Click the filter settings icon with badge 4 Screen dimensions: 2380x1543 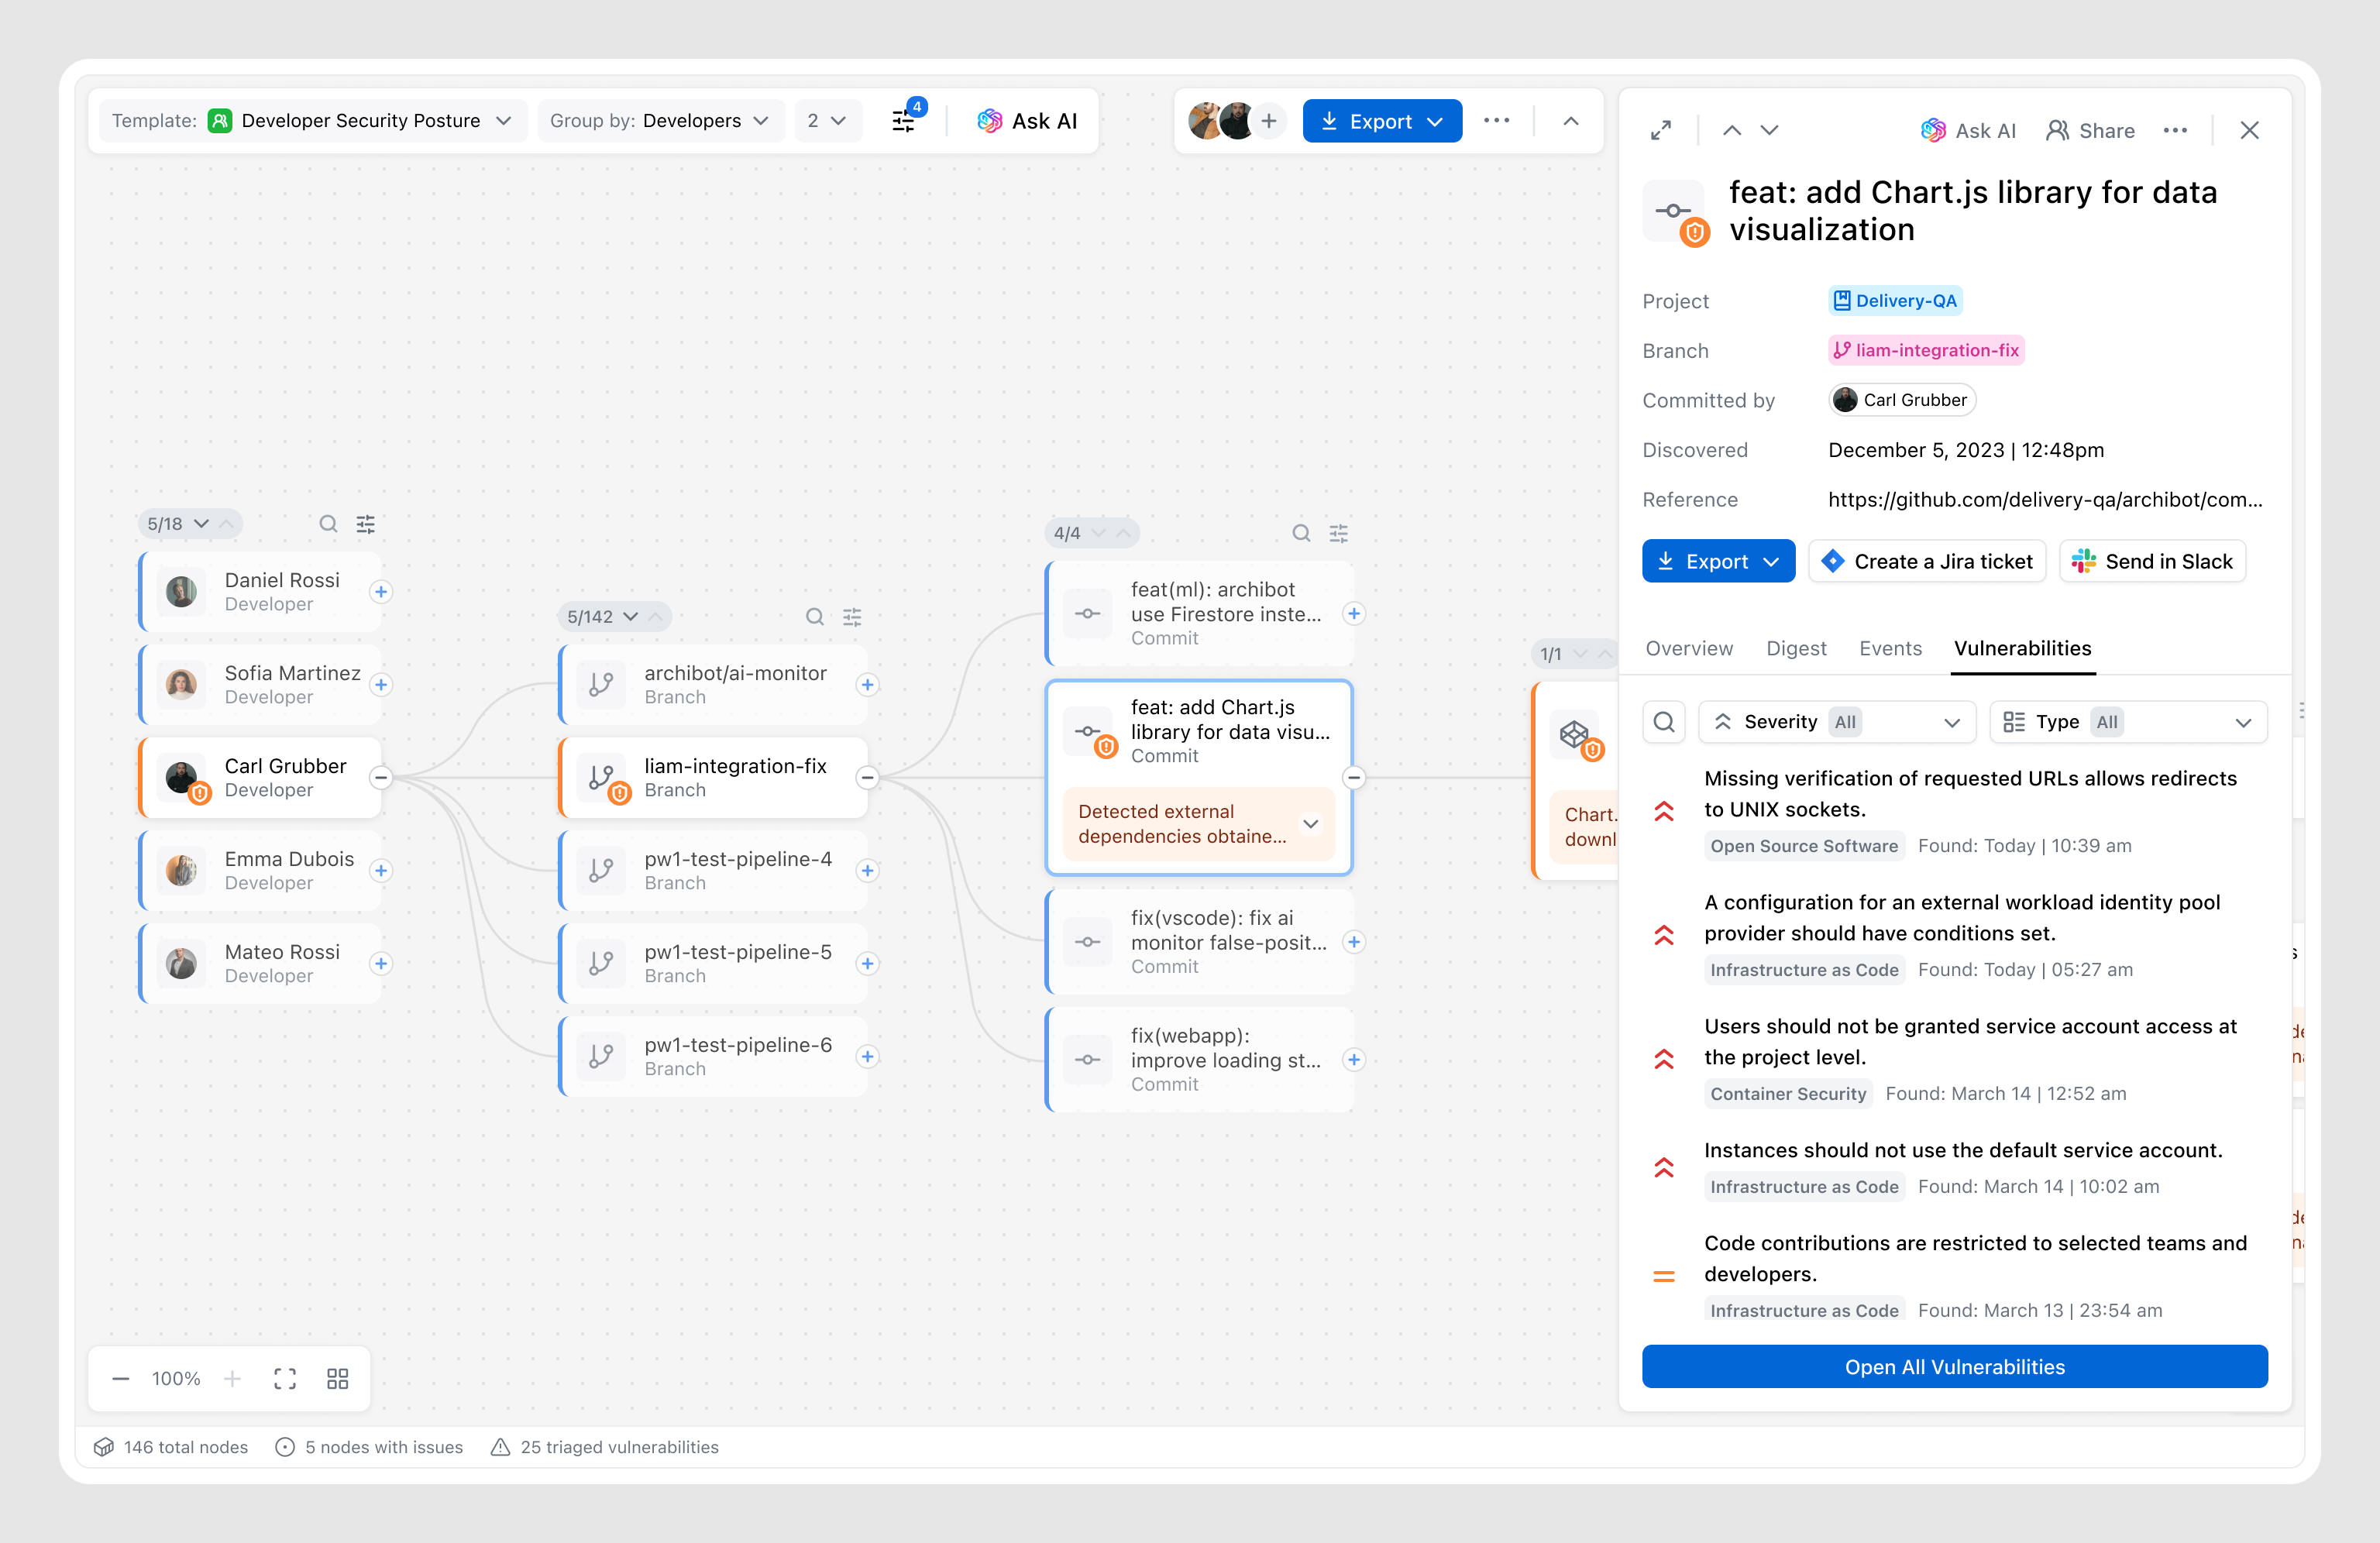click(x=904, y=121)
